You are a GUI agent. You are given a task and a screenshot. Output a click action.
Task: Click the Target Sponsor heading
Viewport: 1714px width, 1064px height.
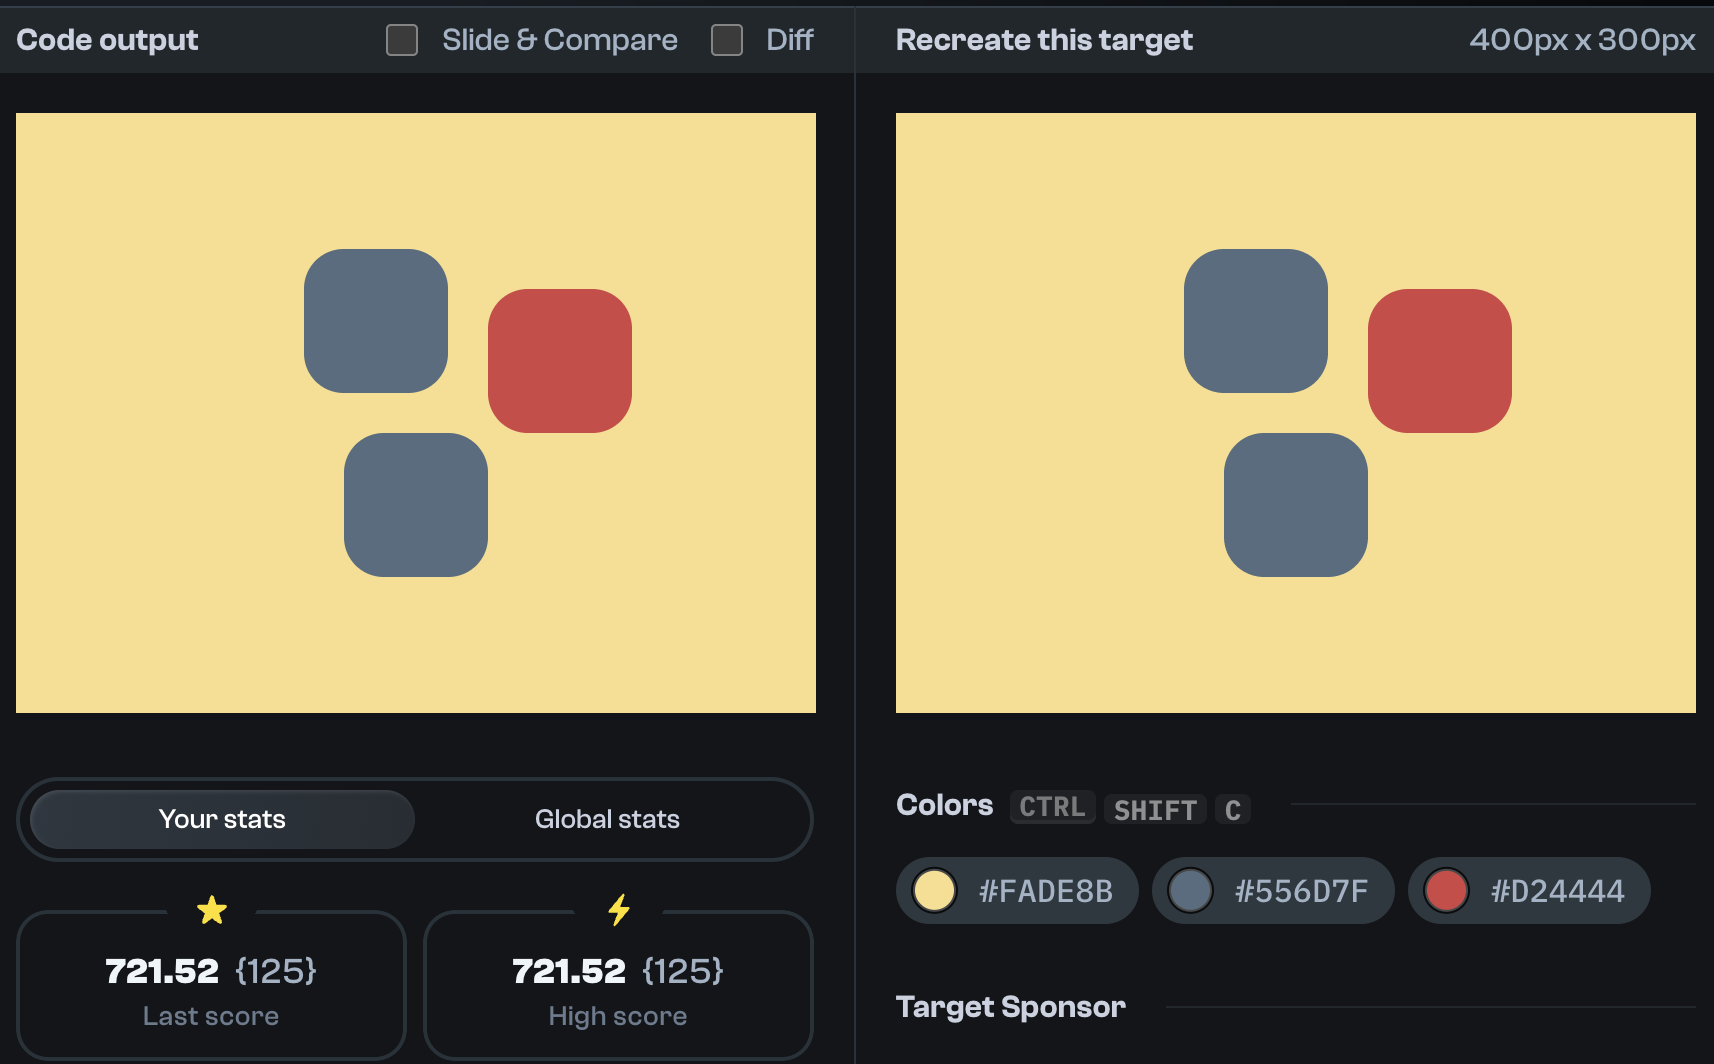1011,1006
